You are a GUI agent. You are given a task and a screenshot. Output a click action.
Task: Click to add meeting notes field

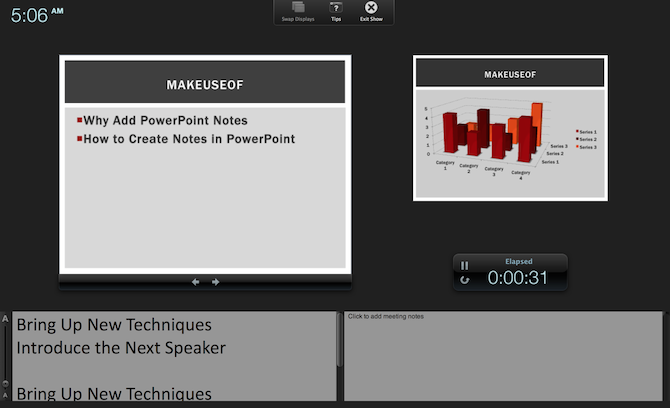(x=503, y=356)
